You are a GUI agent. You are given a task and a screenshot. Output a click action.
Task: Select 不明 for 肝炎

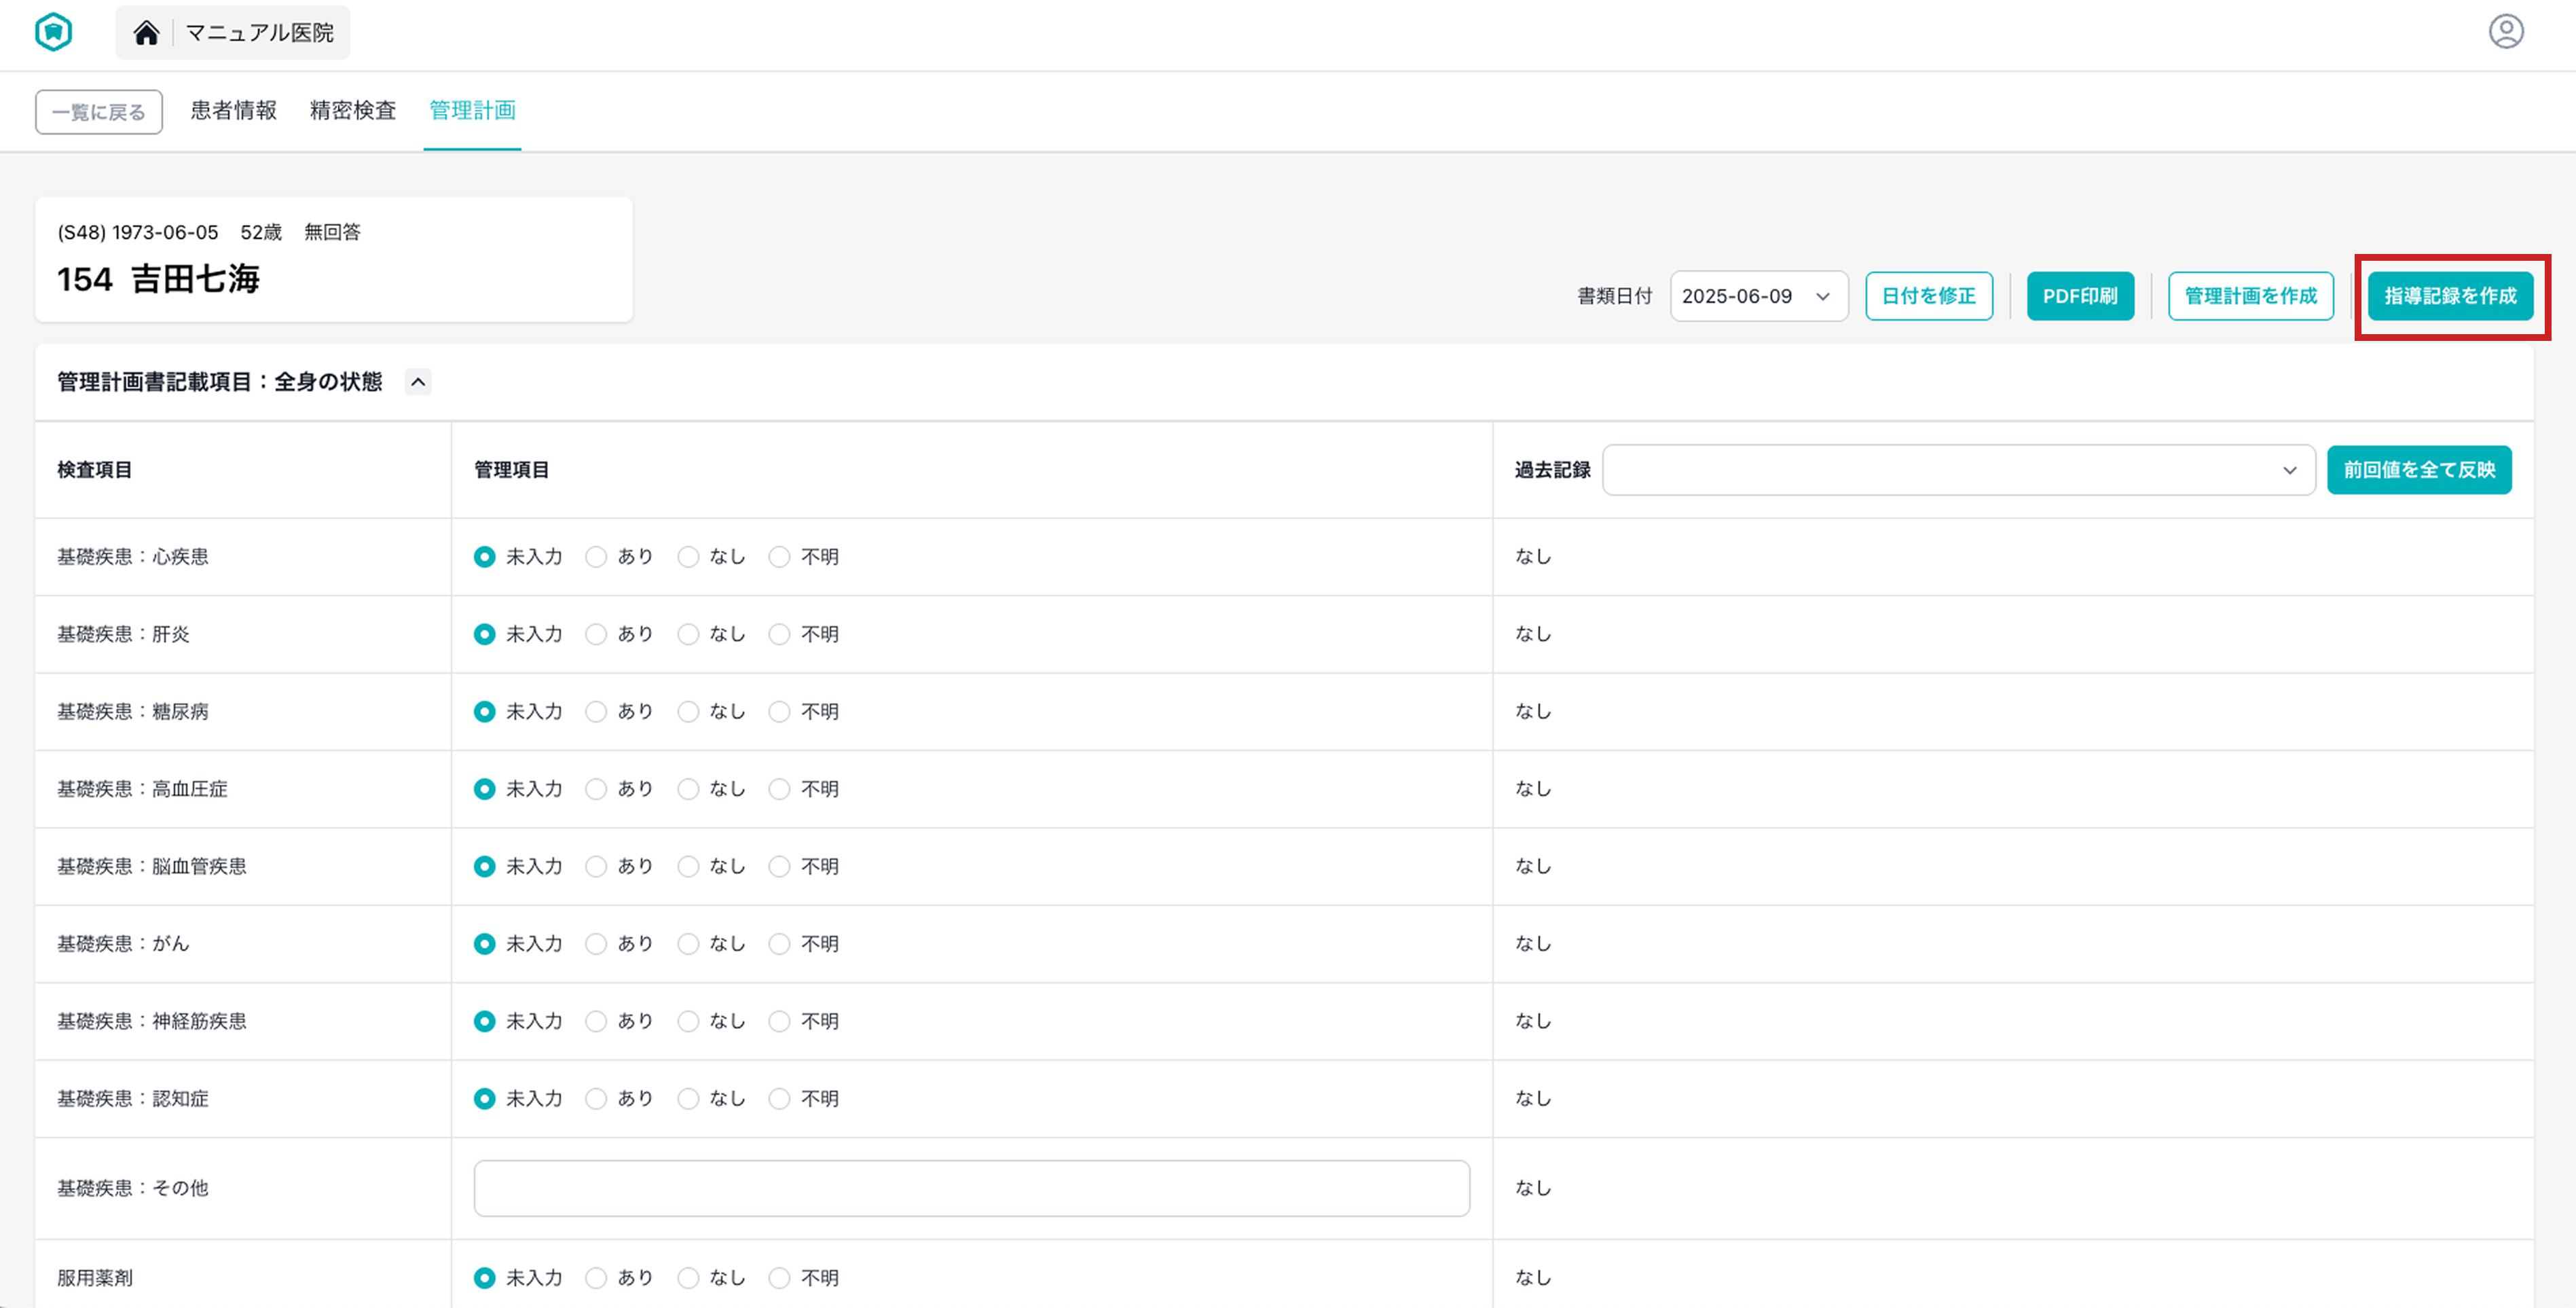pyautogui.click(x=780, y=634)
